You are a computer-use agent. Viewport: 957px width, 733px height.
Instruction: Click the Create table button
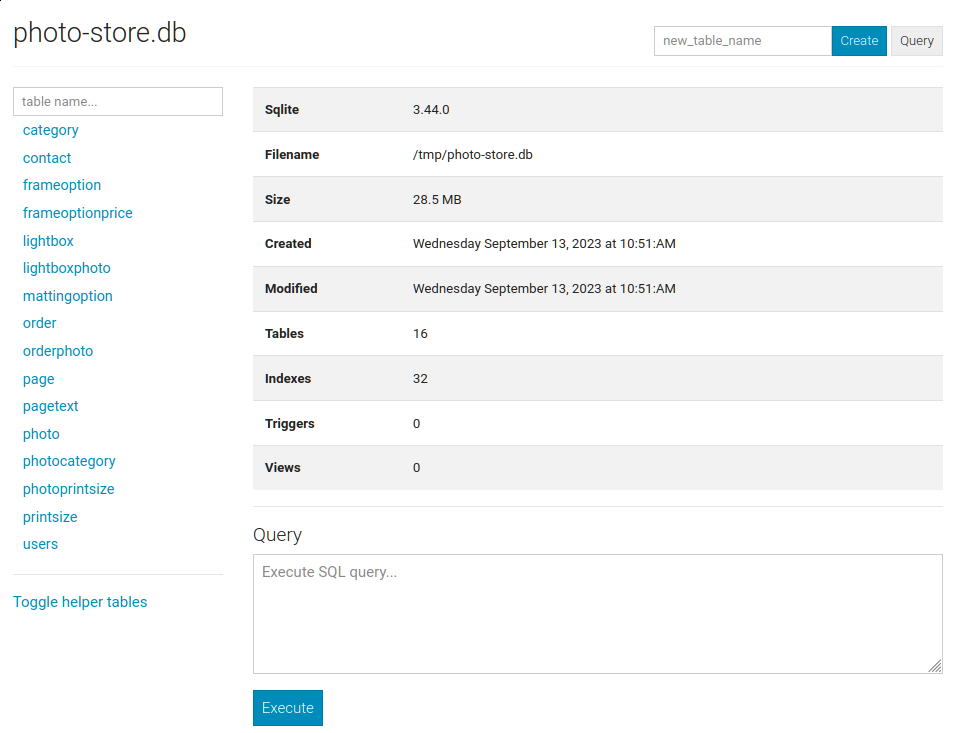pos(858,41)
